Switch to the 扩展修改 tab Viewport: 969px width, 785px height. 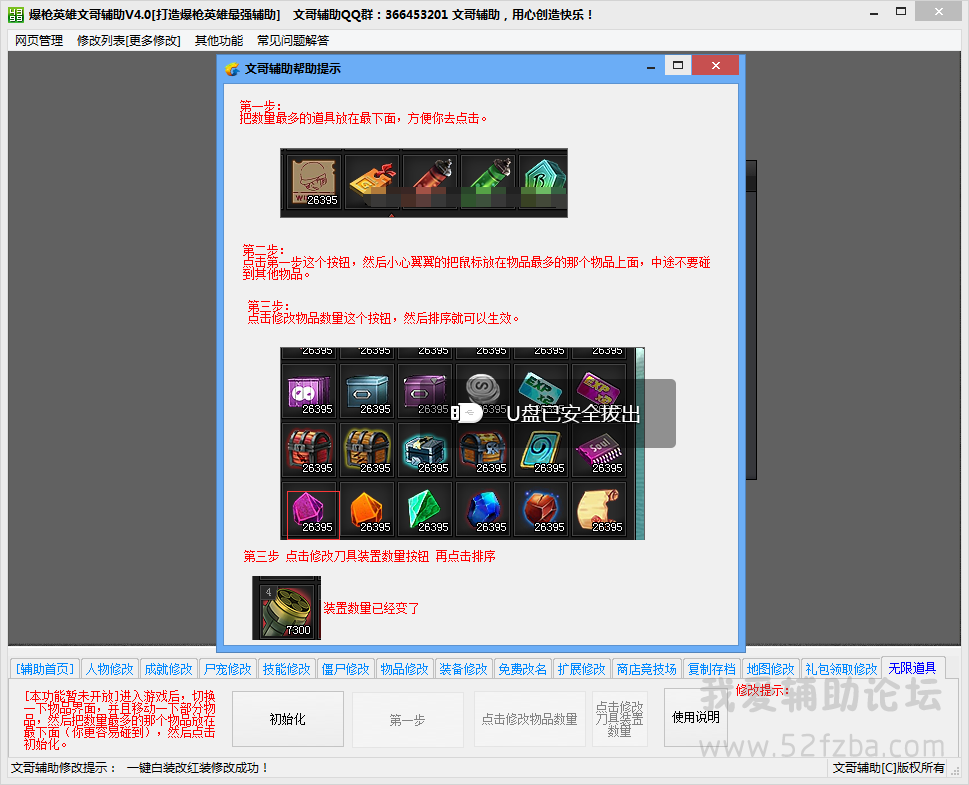tap(581, 669)
